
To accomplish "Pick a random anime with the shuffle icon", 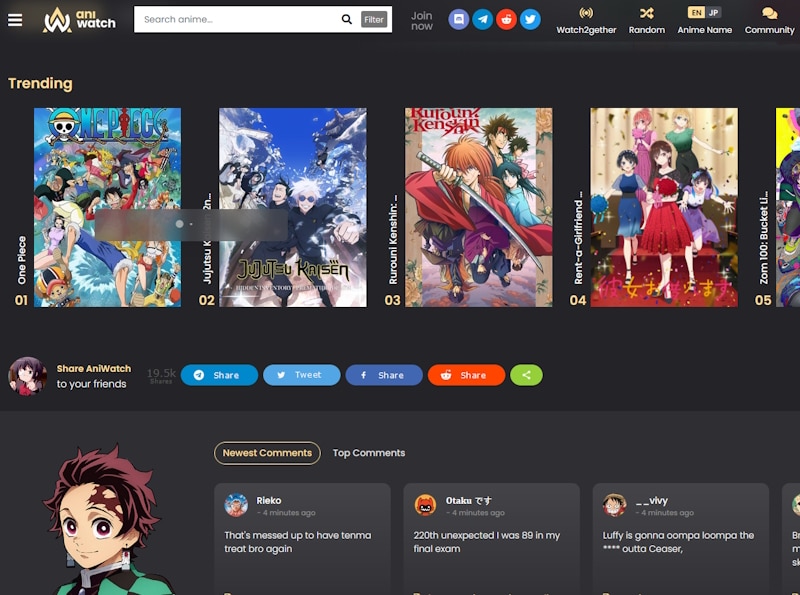I will [646, 14].
